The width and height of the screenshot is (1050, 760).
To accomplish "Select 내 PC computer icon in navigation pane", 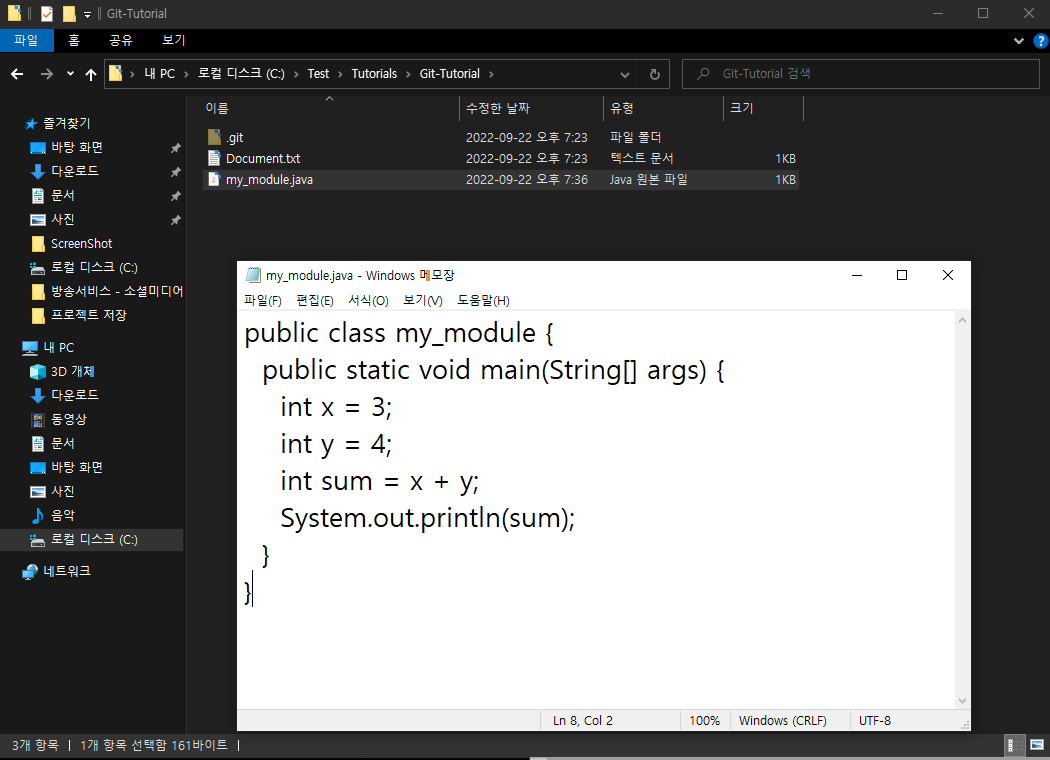I will [x=30, y=348].
